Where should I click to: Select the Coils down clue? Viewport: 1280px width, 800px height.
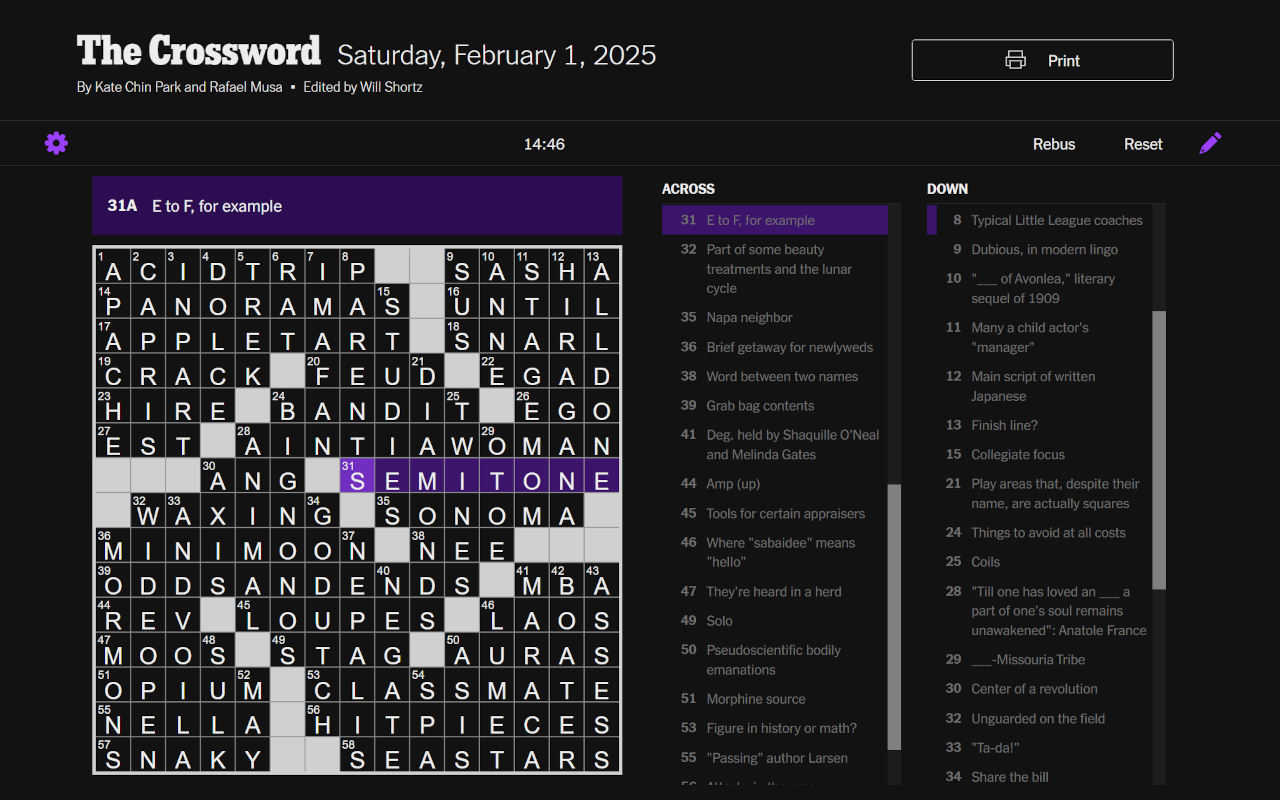click(x=1040, y=562)
